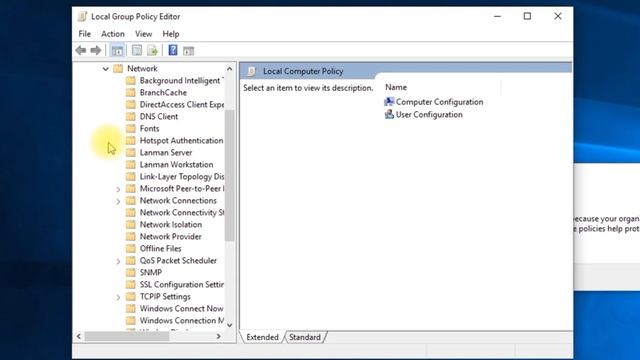Screen dimensions: 640x360
Task: Open the Action menu
Action: (x=113, y=34)
